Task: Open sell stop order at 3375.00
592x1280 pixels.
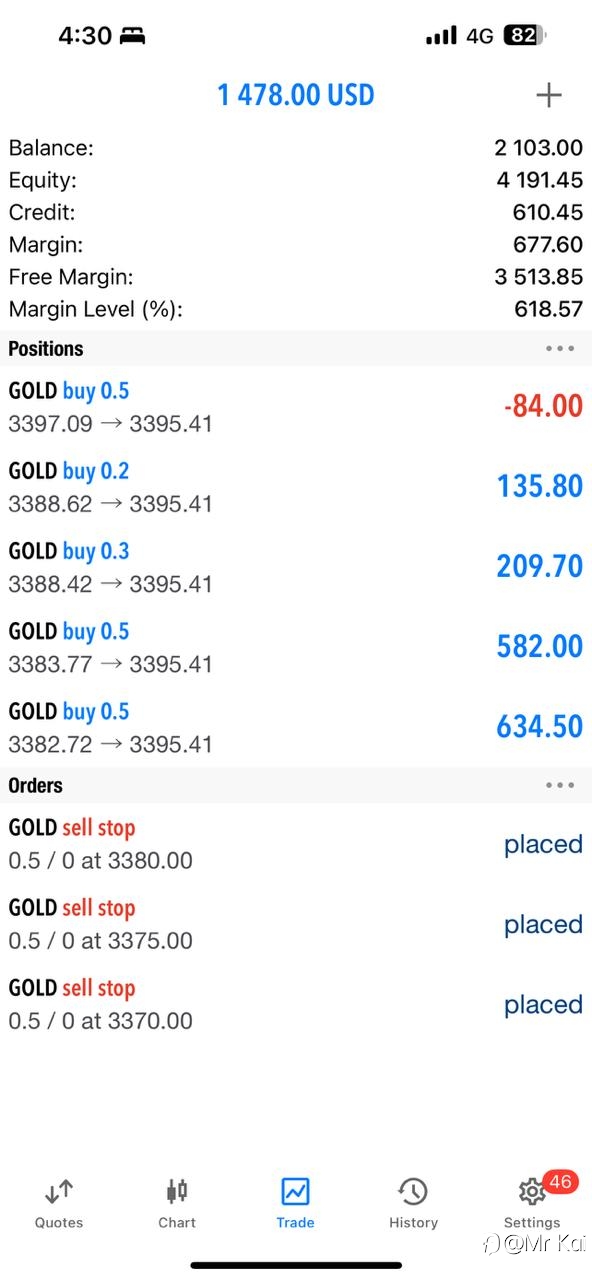Action: click(x=296, y=923)
